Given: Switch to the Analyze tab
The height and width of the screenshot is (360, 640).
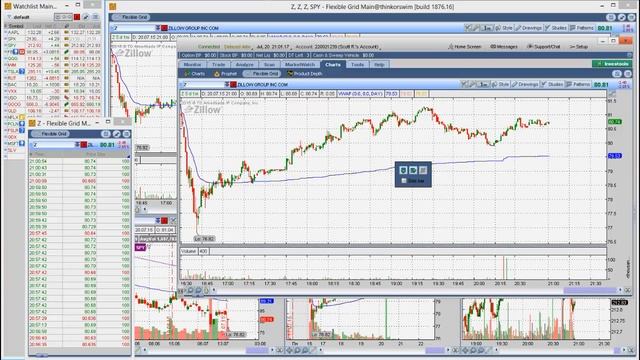Looking at the screenshot, I should pyautogui.click(x=244, y=64).
